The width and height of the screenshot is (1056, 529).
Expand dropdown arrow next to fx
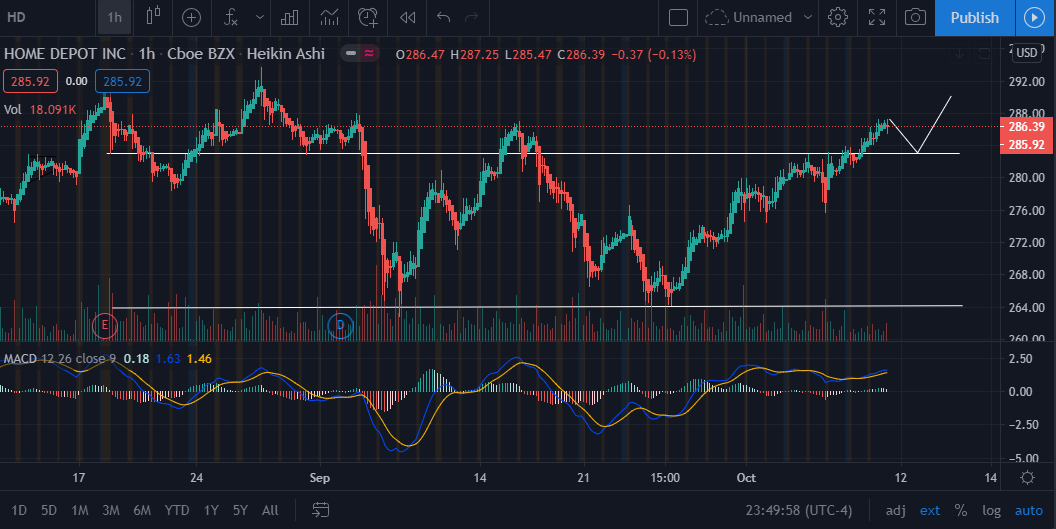[x=259, y=18]
